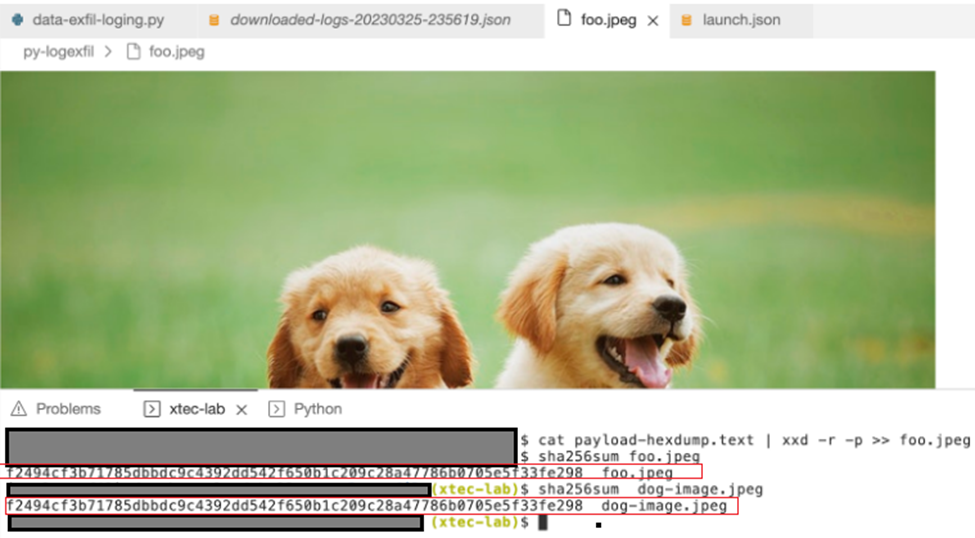This screenshot has width=975, height=538.
Task: Click file icon on foo.jpeg tab
Action: (564, 18)
